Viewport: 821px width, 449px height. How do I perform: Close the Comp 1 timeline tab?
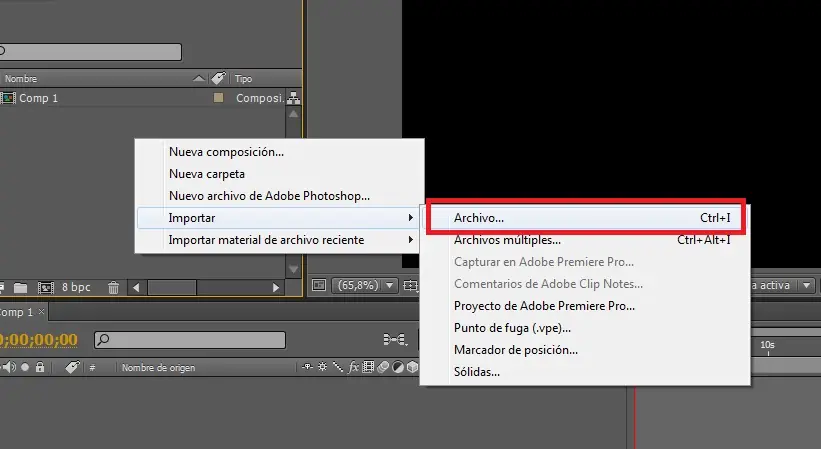(41, 311)
